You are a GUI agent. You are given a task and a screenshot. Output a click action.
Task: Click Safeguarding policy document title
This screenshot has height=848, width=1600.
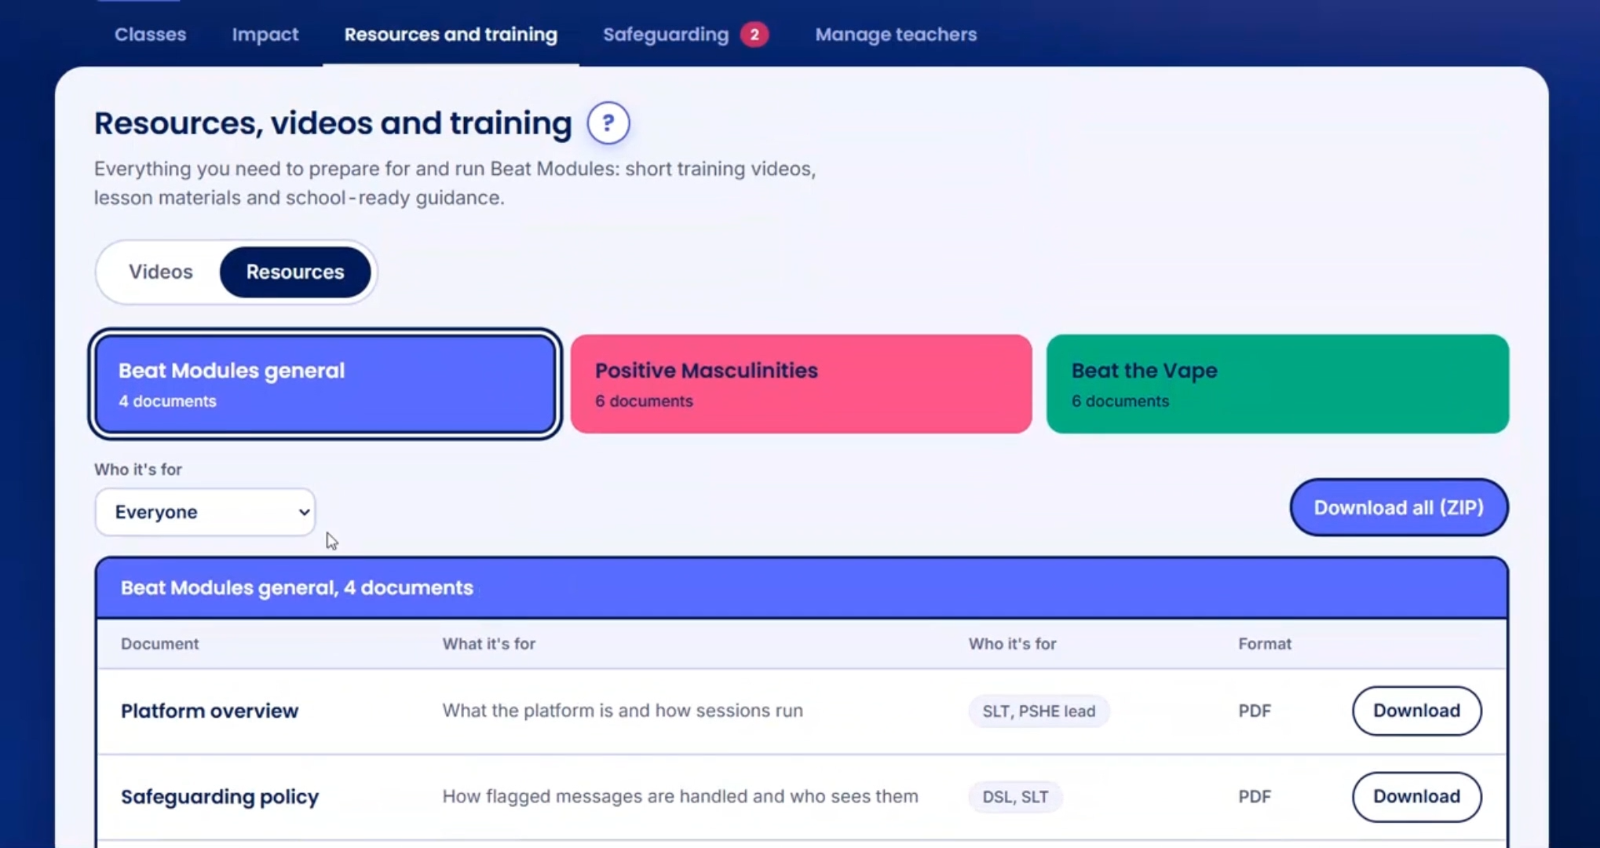[x=220, y=797]
